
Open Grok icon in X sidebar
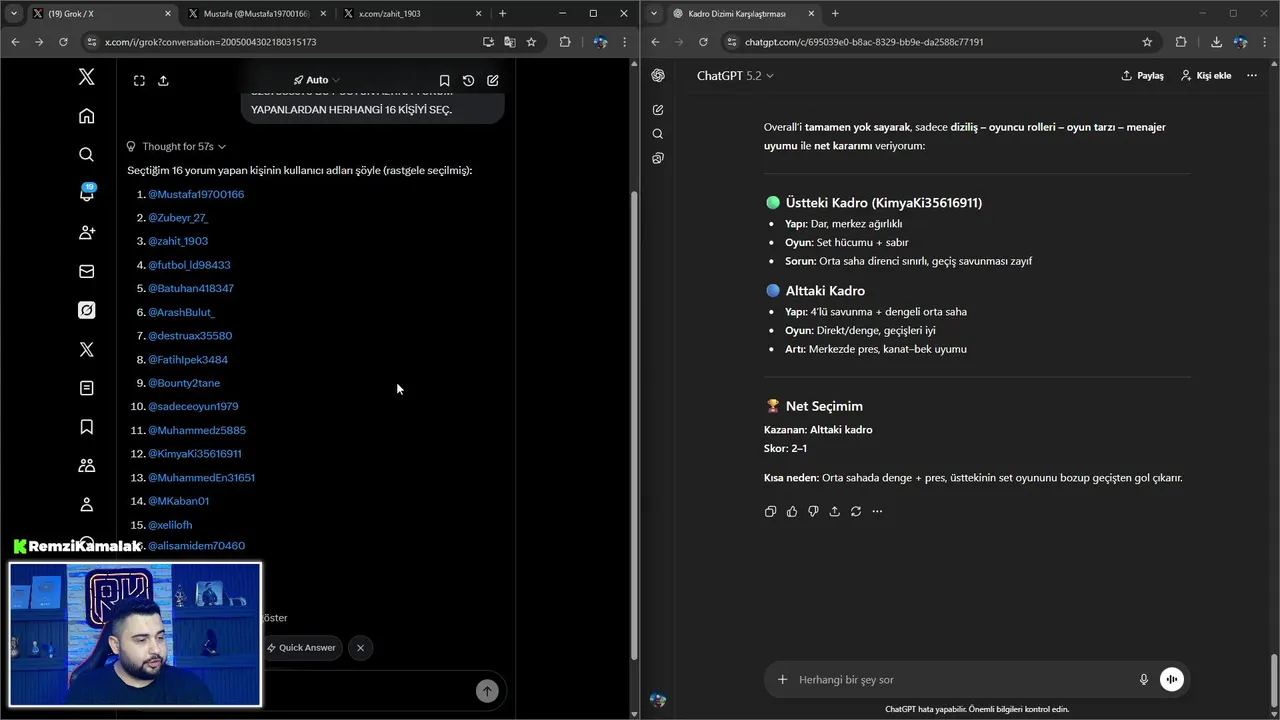click(x=86, y=310)
